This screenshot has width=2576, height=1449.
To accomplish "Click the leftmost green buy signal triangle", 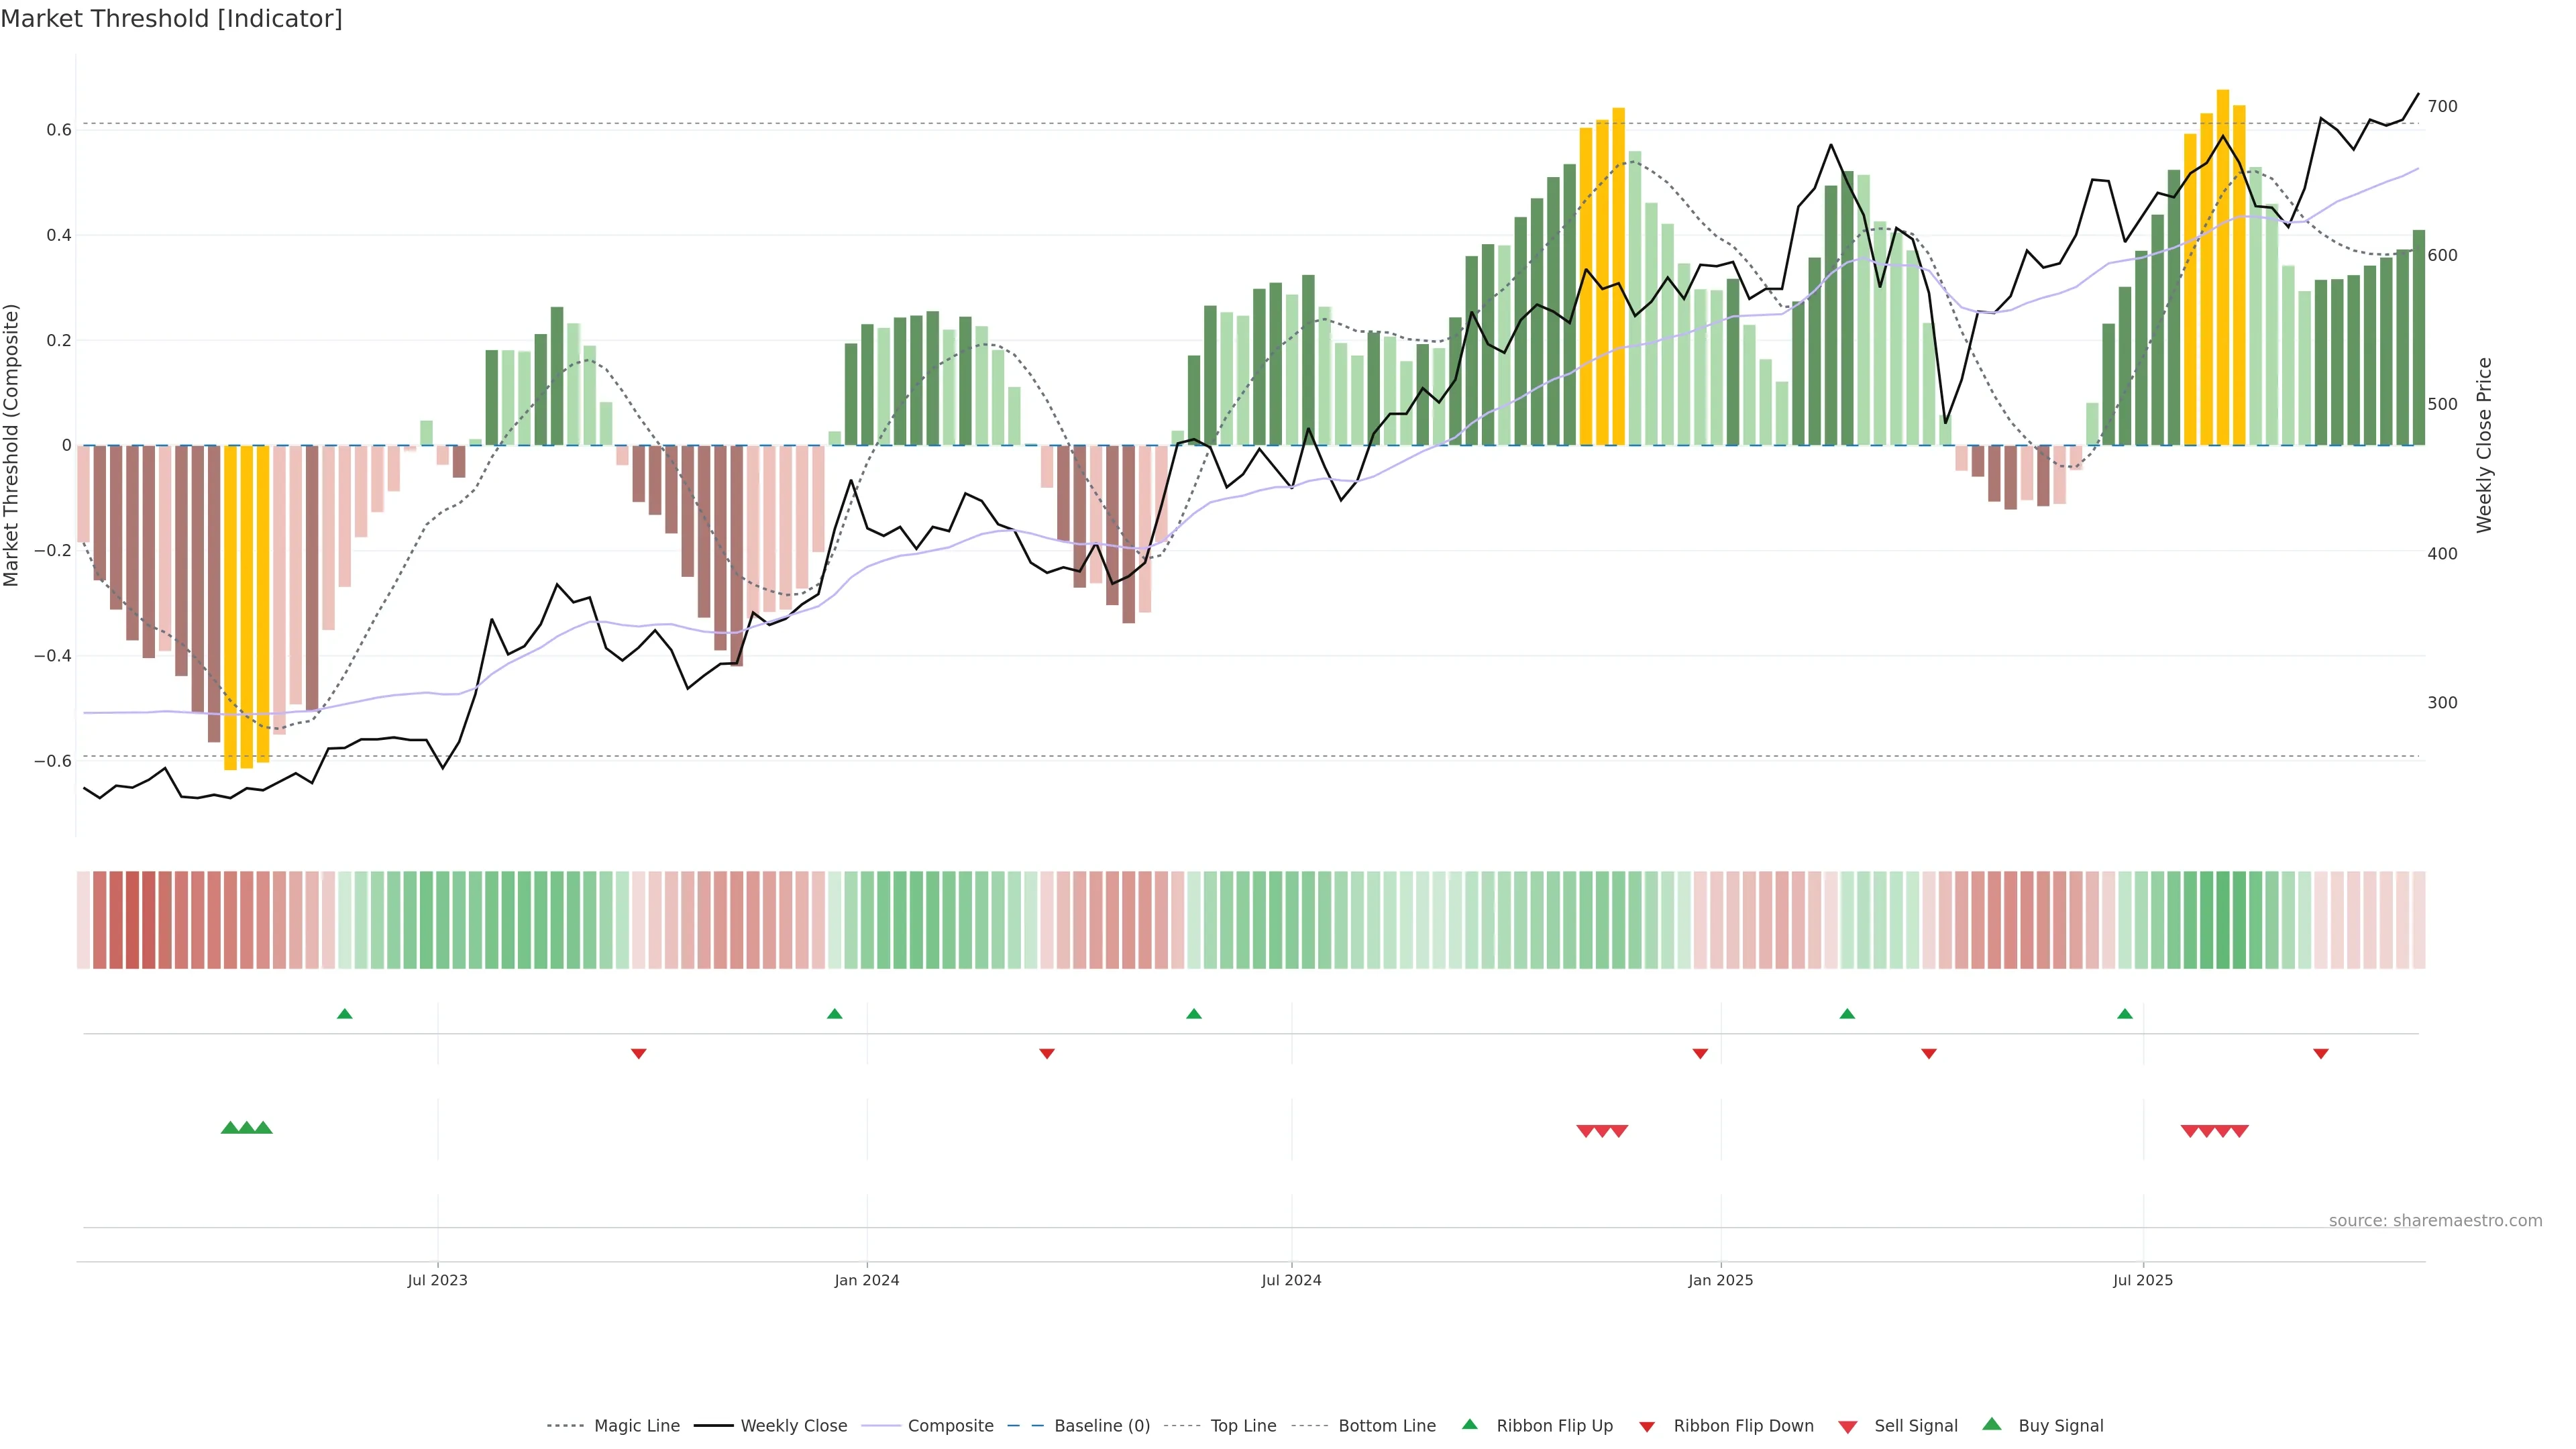I will click(x=230, y=1128).
